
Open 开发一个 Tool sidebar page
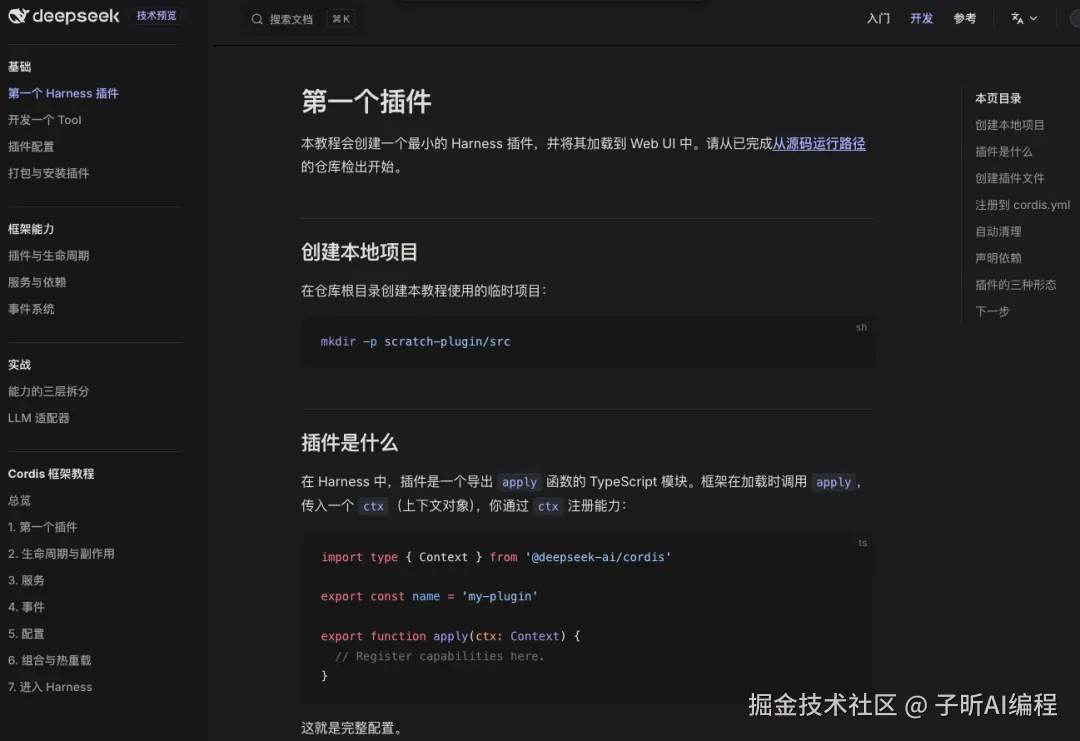click(x=45, y=120)
